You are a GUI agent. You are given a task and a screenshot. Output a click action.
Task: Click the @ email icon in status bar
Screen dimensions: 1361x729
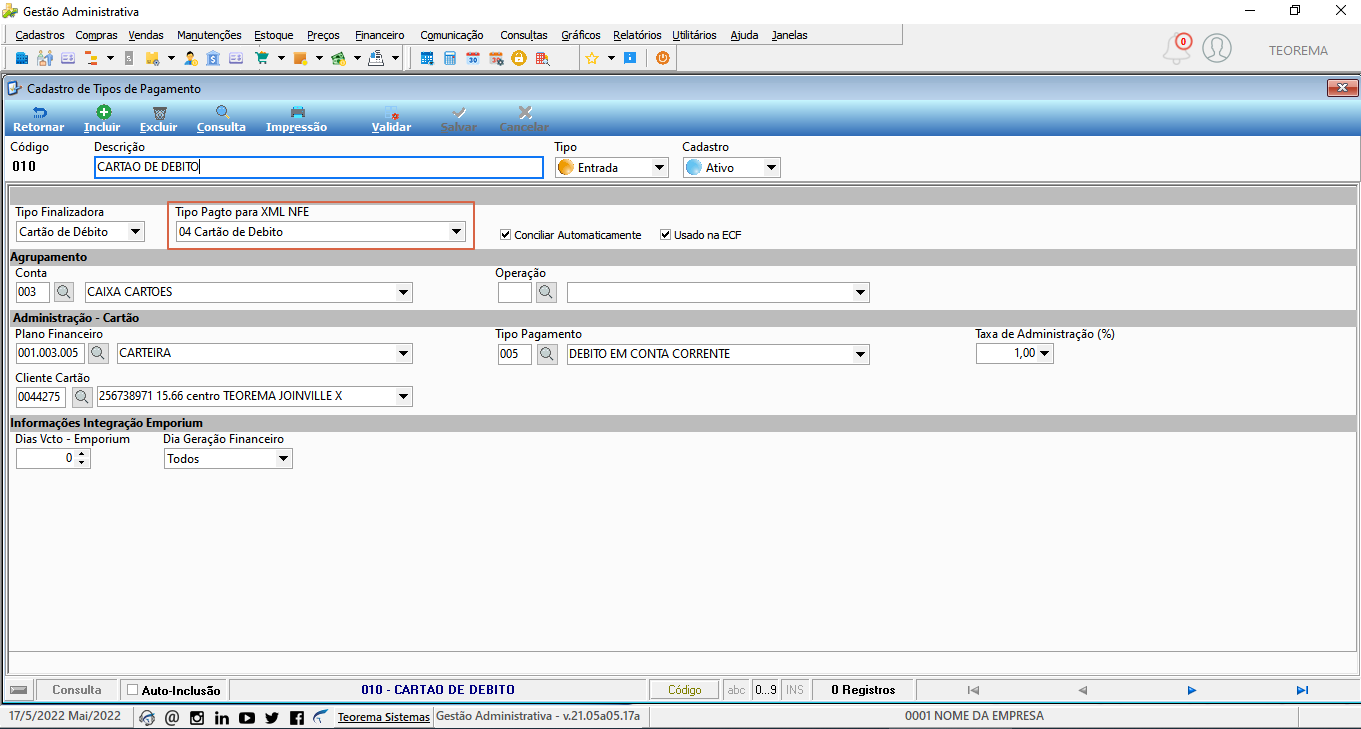click(x=172, y=717)
